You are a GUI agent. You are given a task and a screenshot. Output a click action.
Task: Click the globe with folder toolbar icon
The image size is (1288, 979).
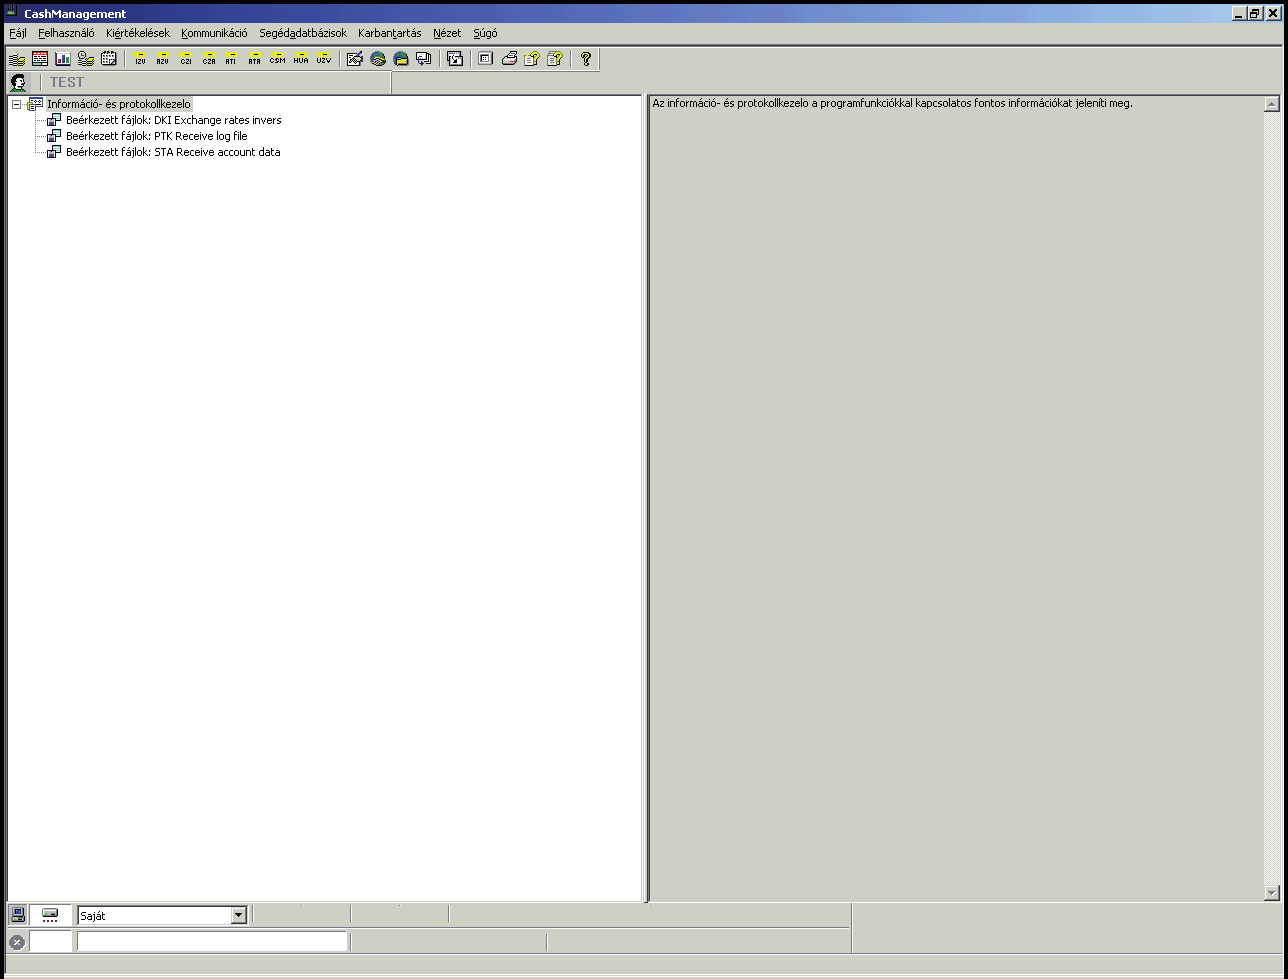(x=400, y=59)
